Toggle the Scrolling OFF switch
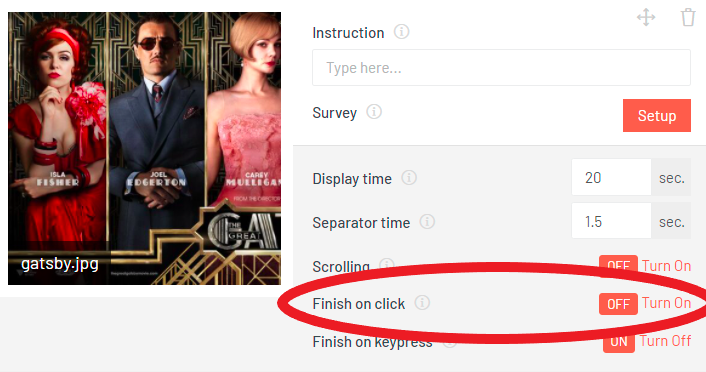706x372 pixels. [618, 265]
